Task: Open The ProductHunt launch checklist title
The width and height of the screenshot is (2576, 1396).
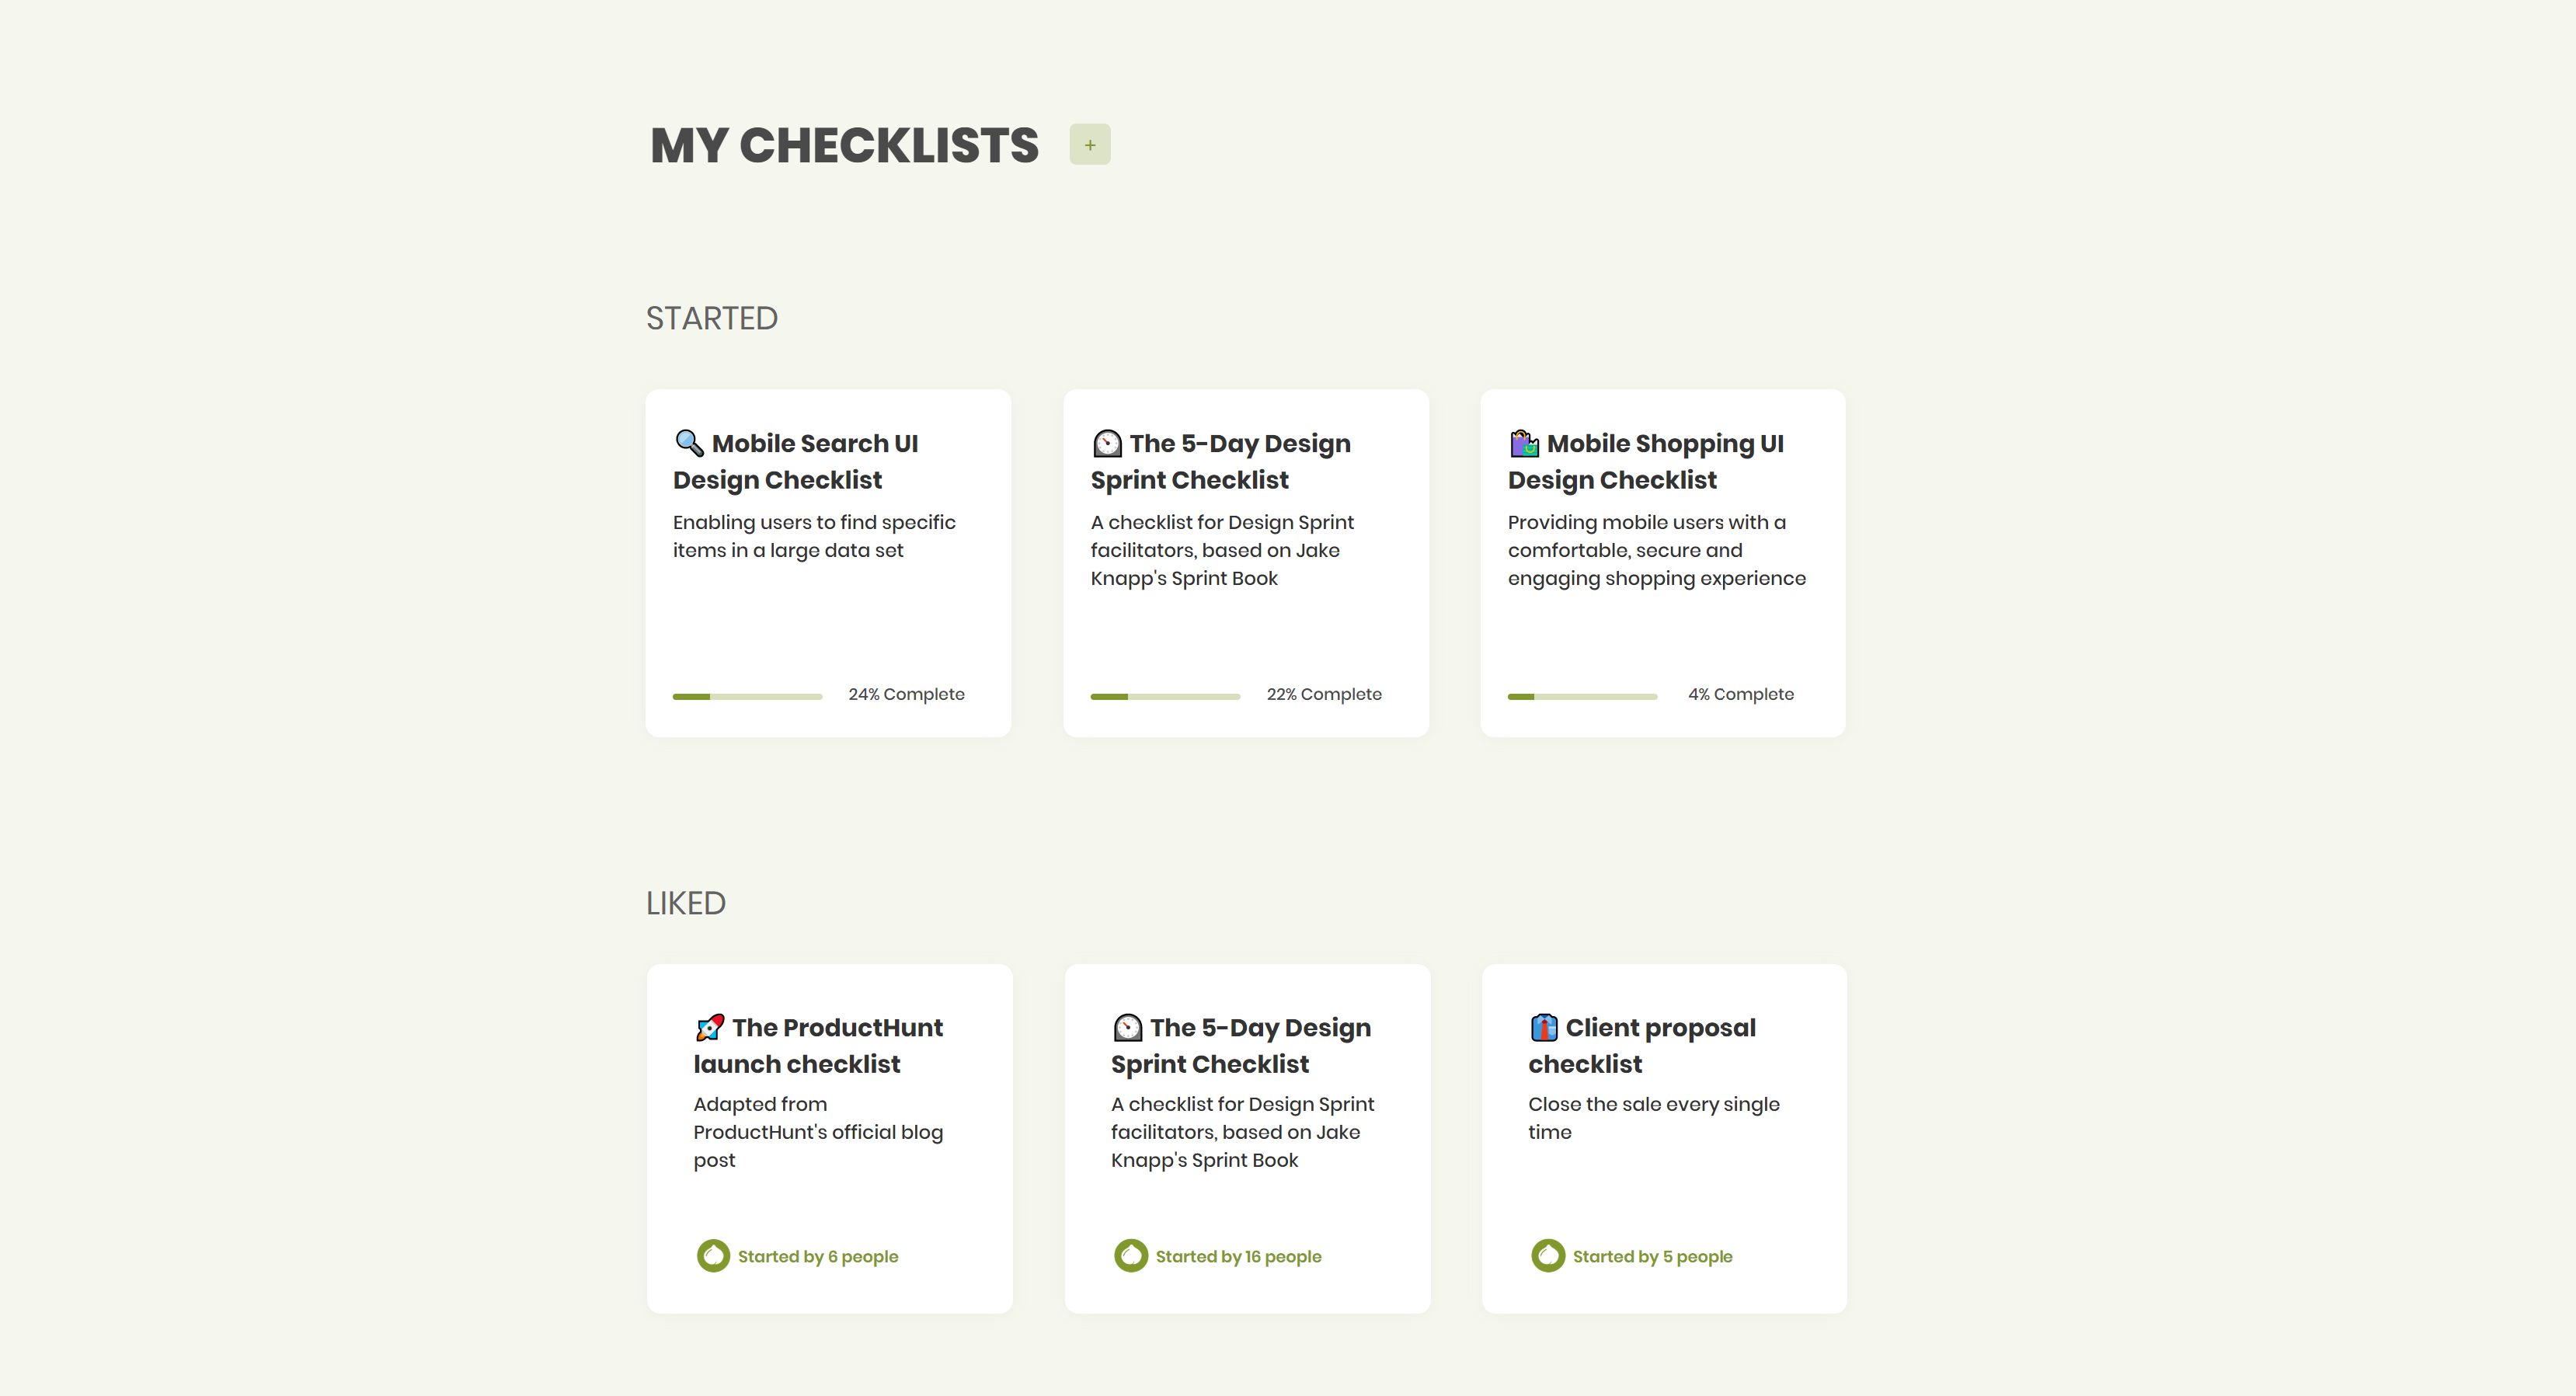Action: [x=818, y=1046]
